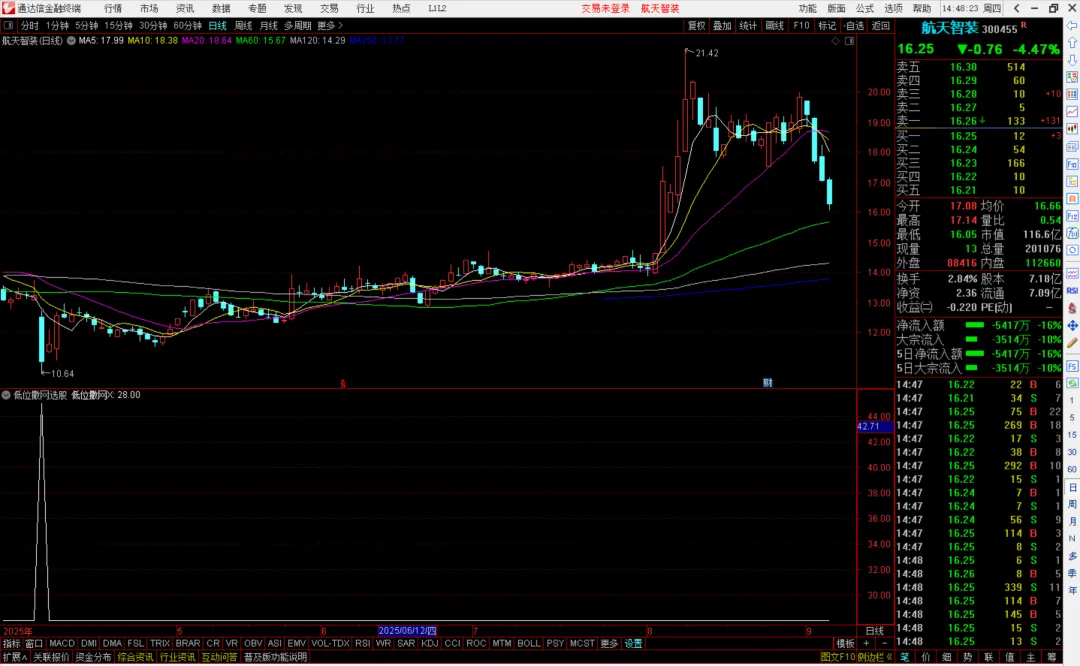1080x666 pixels.
Task: Click the gear icon beside 低位撒网选股 indicator
Action: point(6,395)
